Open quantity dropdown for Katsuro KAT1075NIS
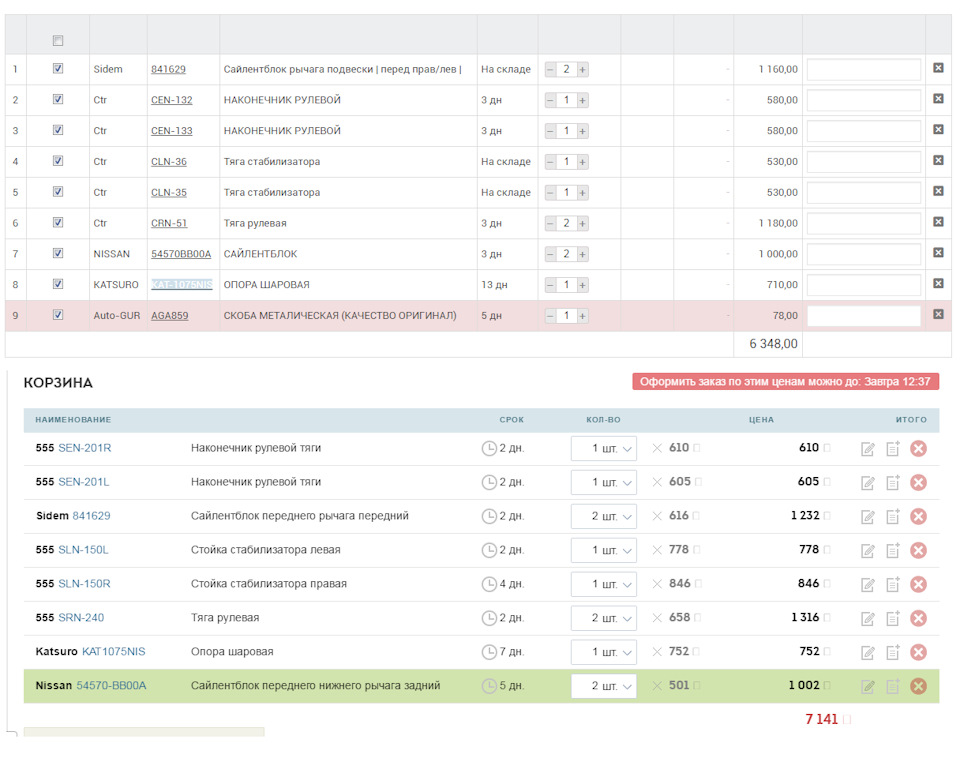This screenshot has height=758, width=960. [x=604, y=652]
